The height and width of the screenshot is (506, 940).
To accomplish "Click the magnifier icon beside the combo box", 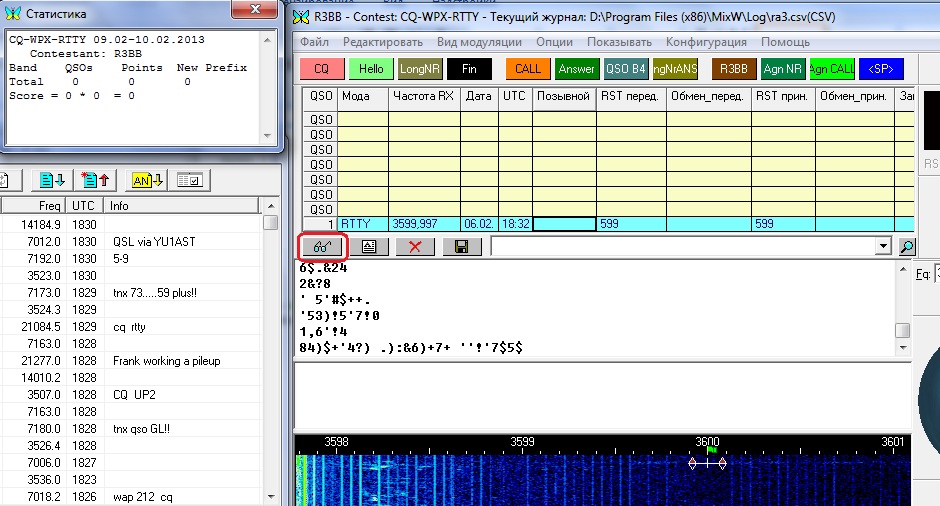I will point(907,246).
